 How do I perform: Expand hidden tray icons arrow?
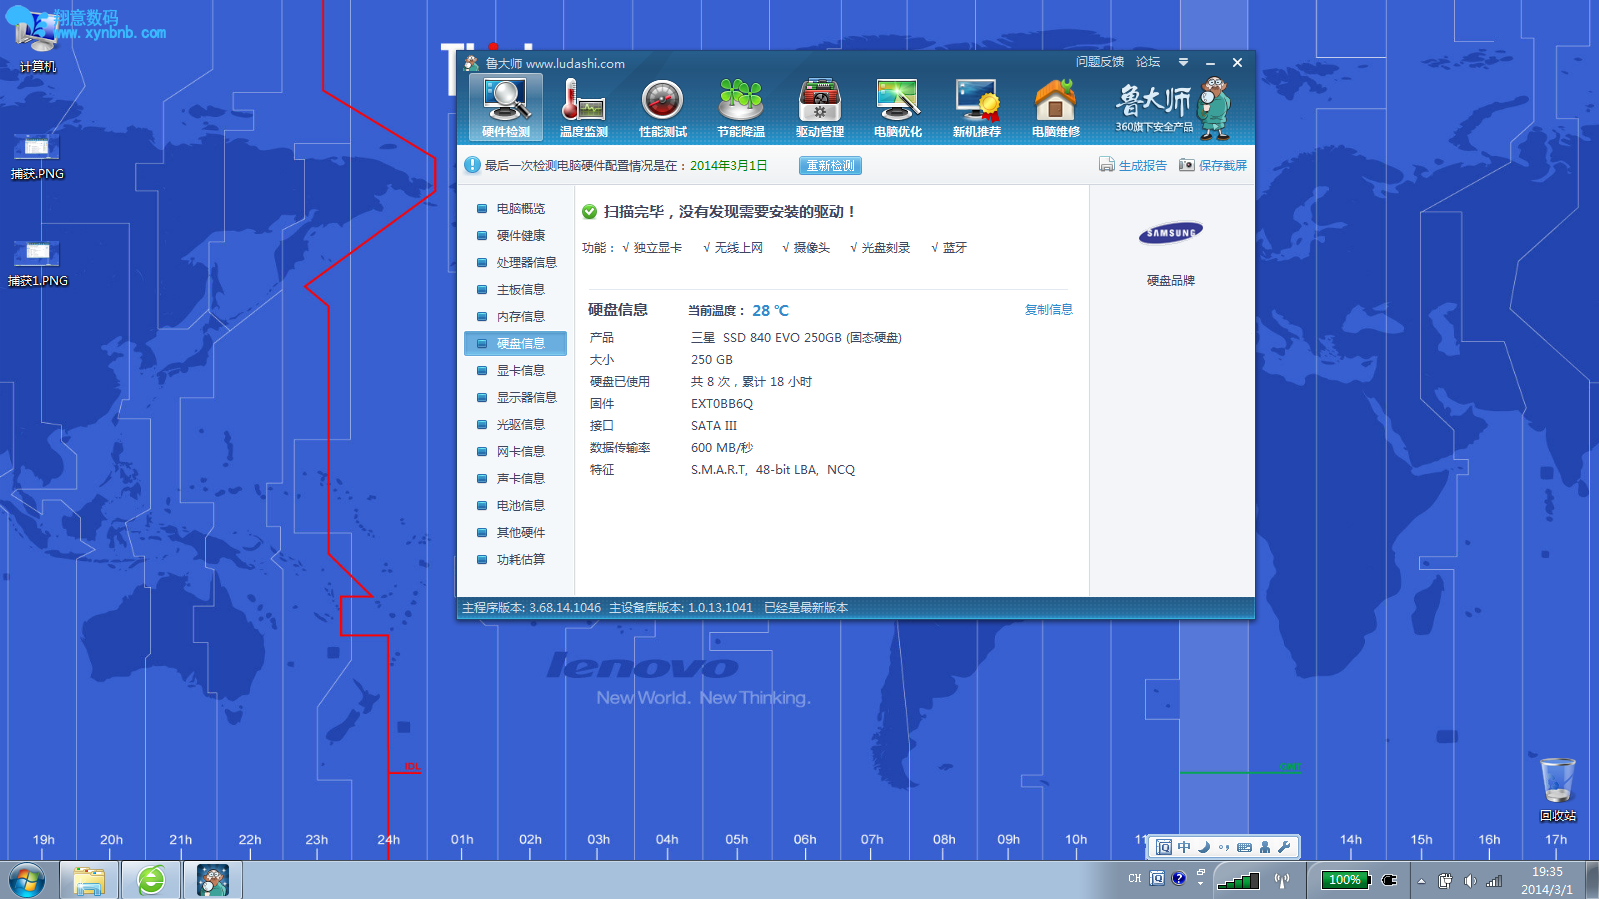[1421, 881]
